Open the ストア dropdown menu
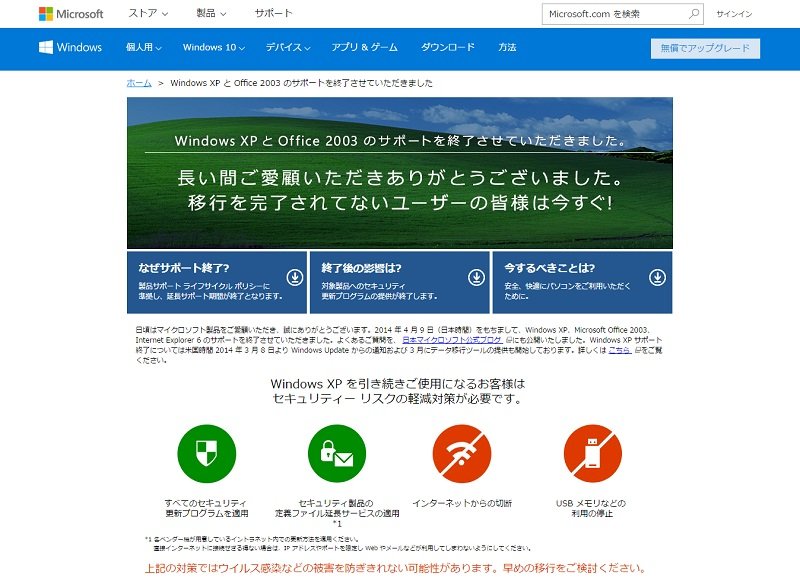Viewport: 800px width, 584px height. pos(148,13)
